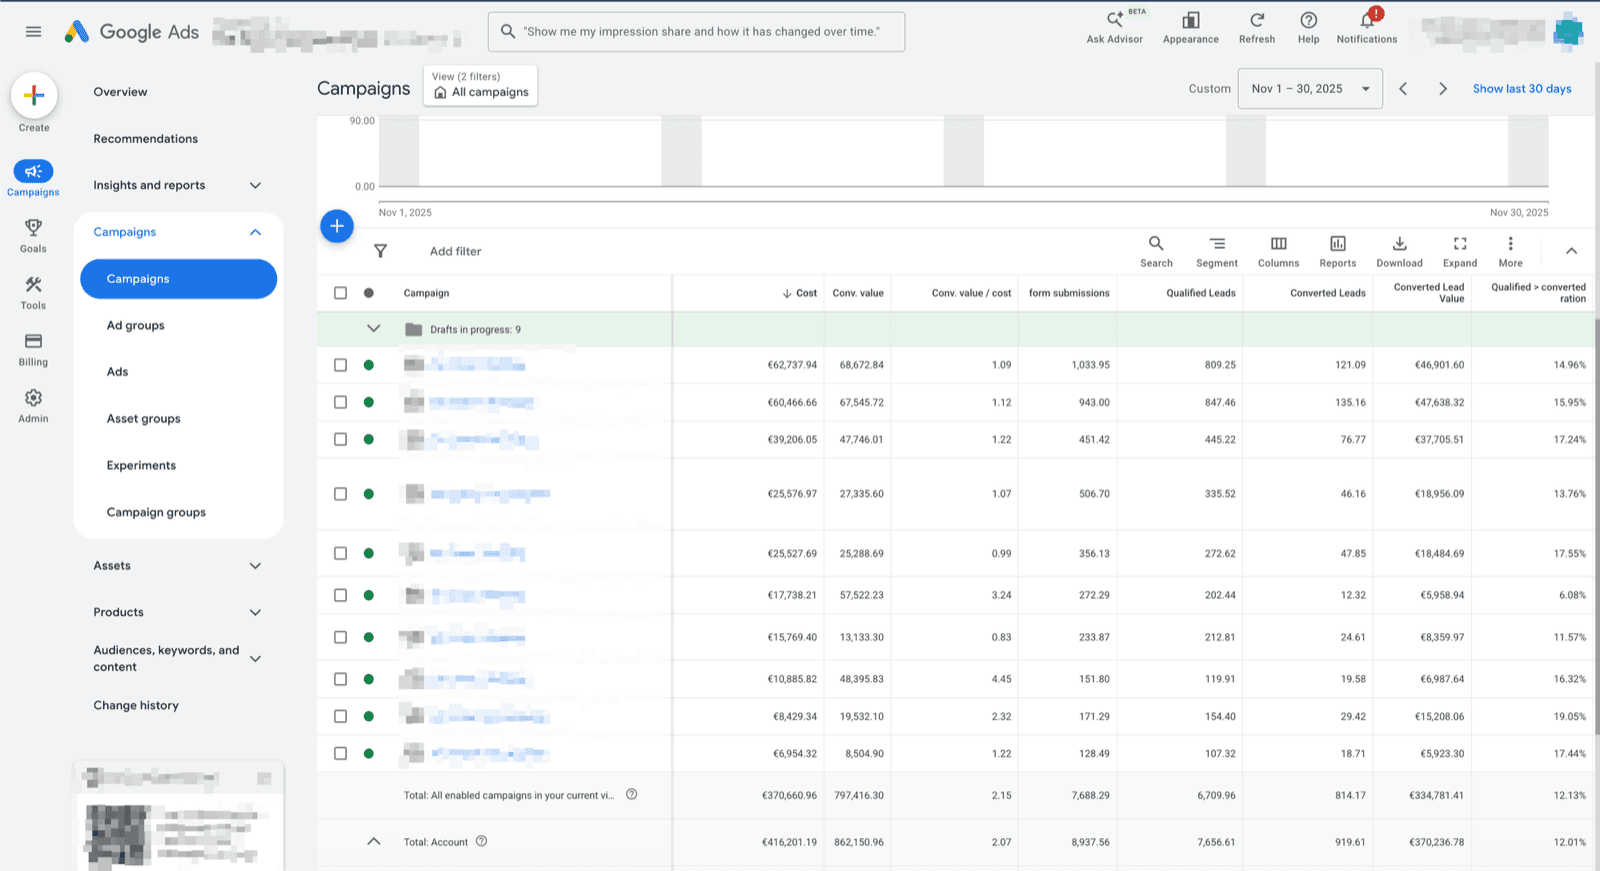Select all campaigns header checkbox

click(340, 293)
